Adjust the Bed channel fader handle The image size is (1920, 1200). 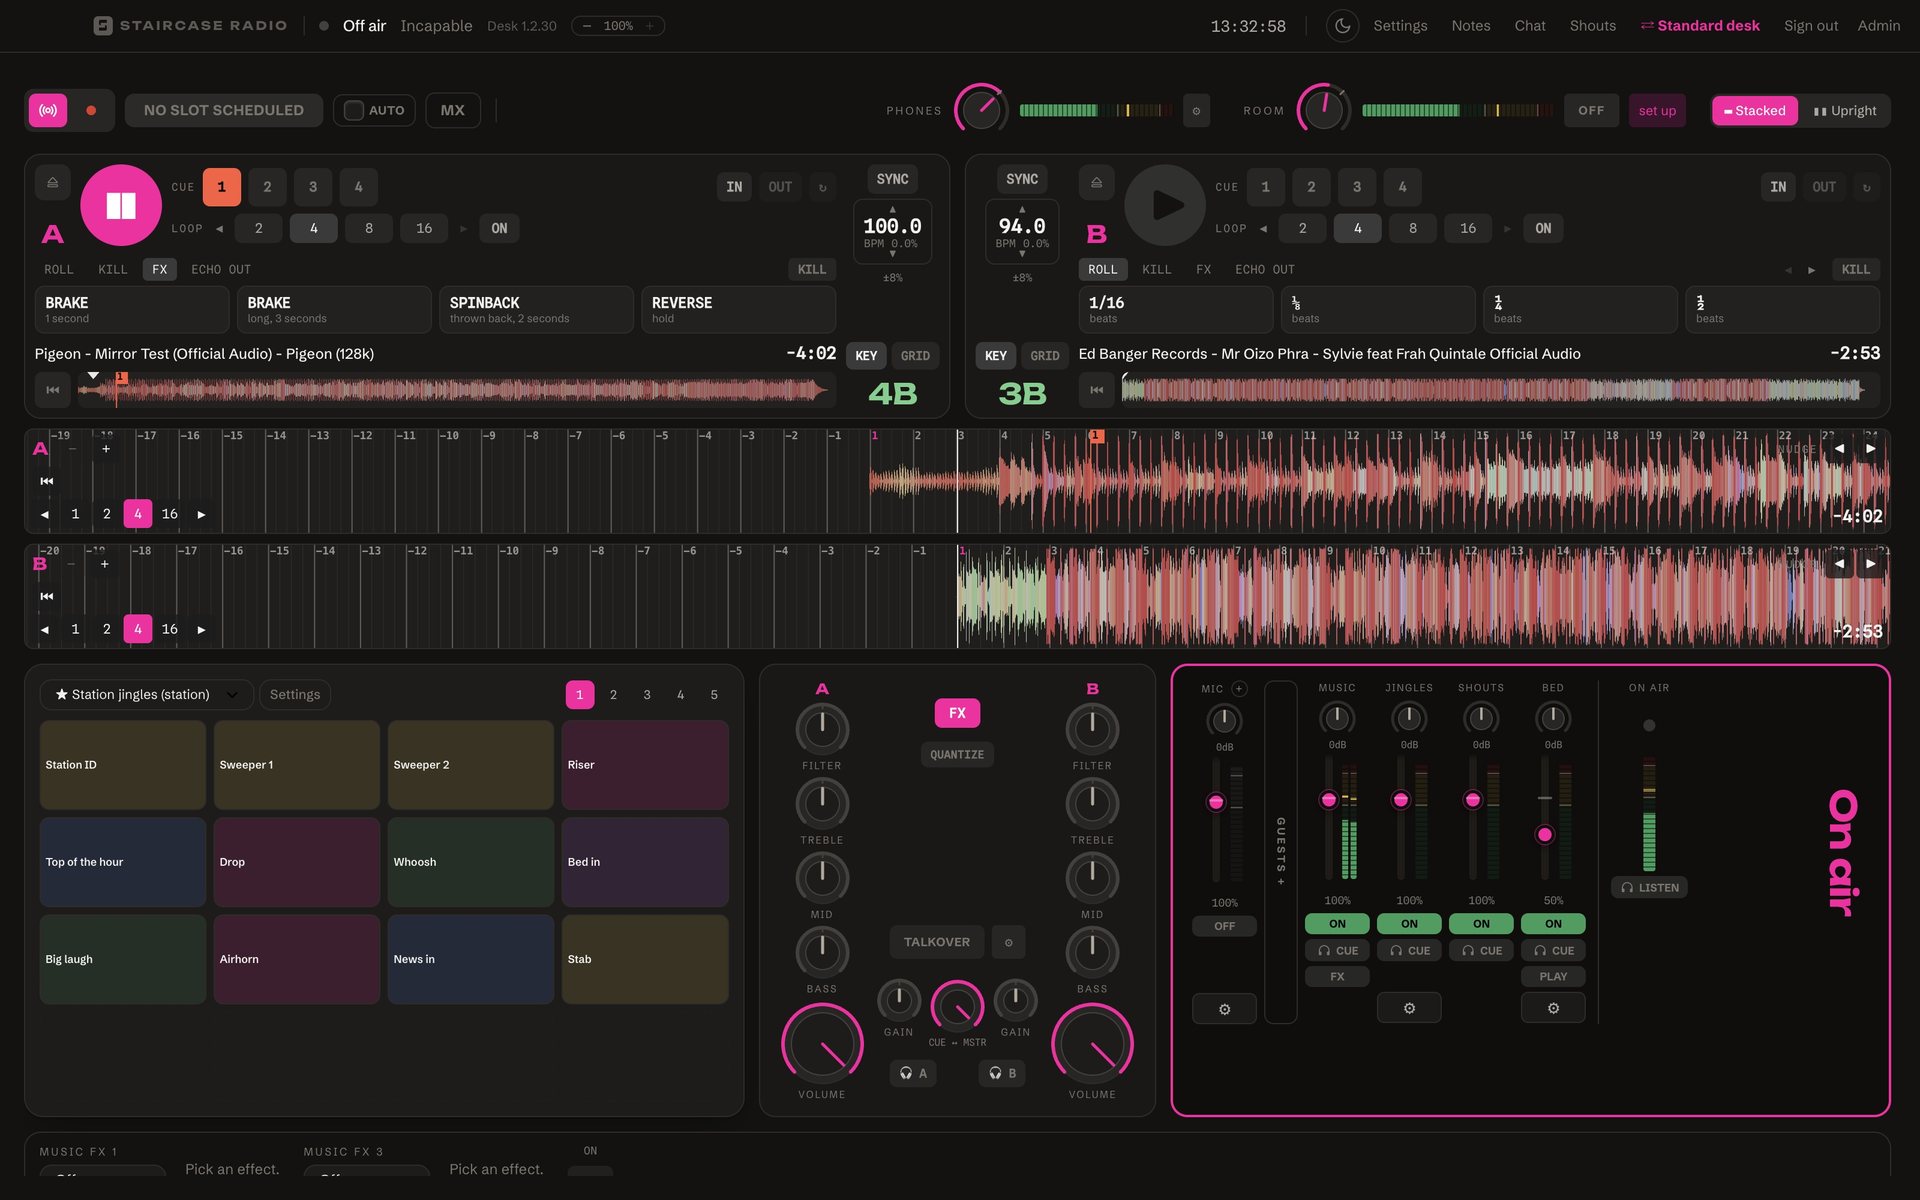click(1545, 834)
